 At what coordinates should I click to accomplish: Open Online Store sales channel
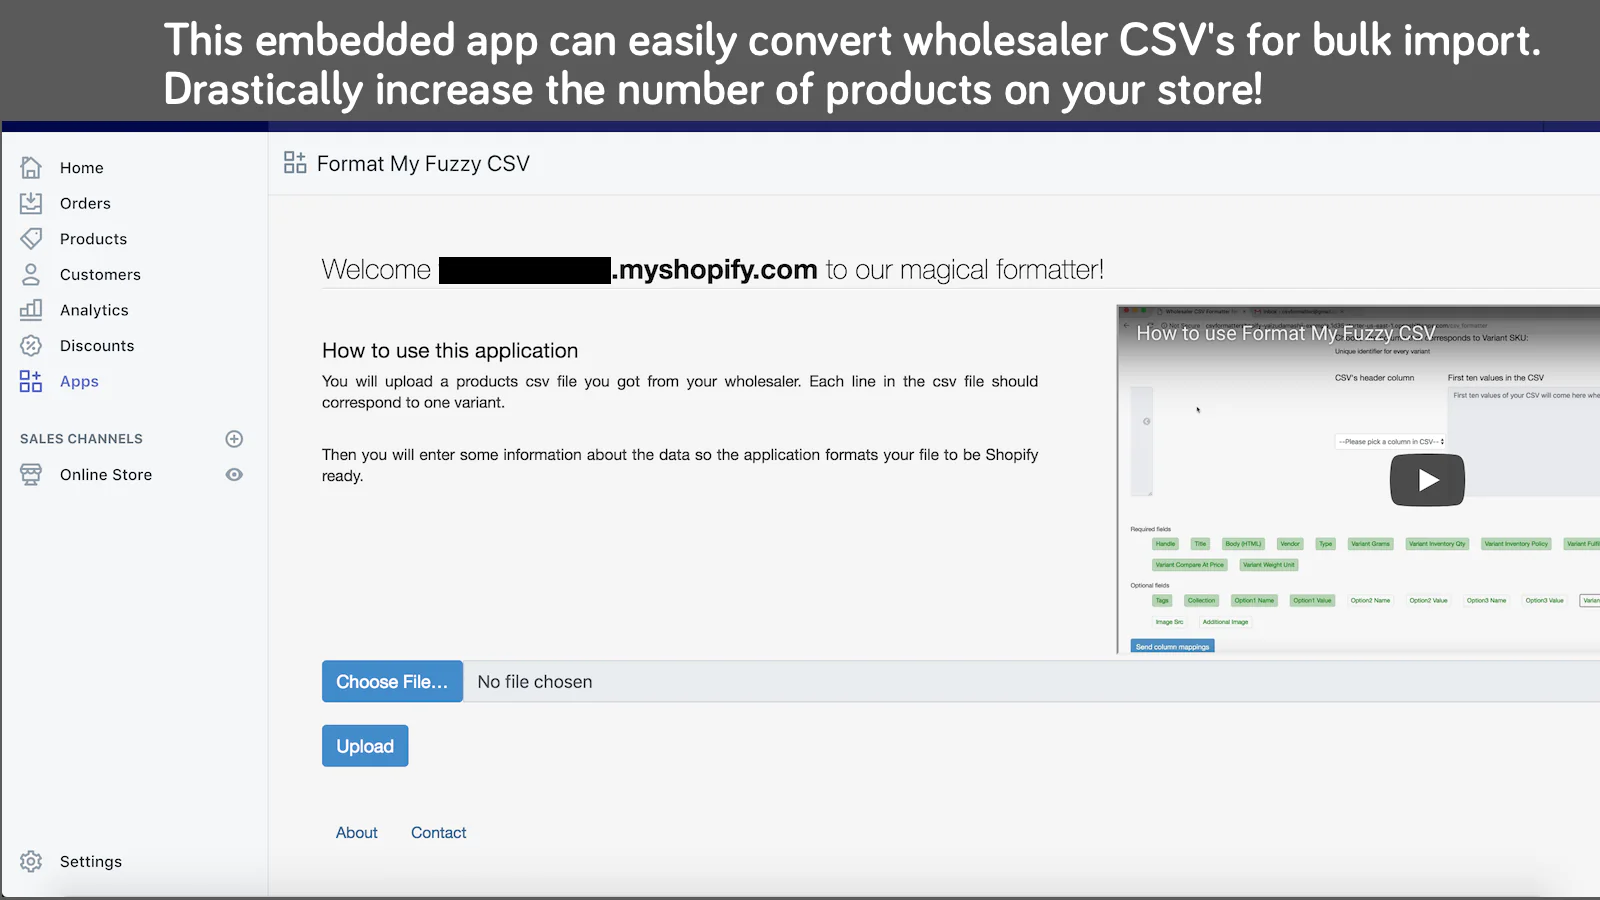point(106,475)
